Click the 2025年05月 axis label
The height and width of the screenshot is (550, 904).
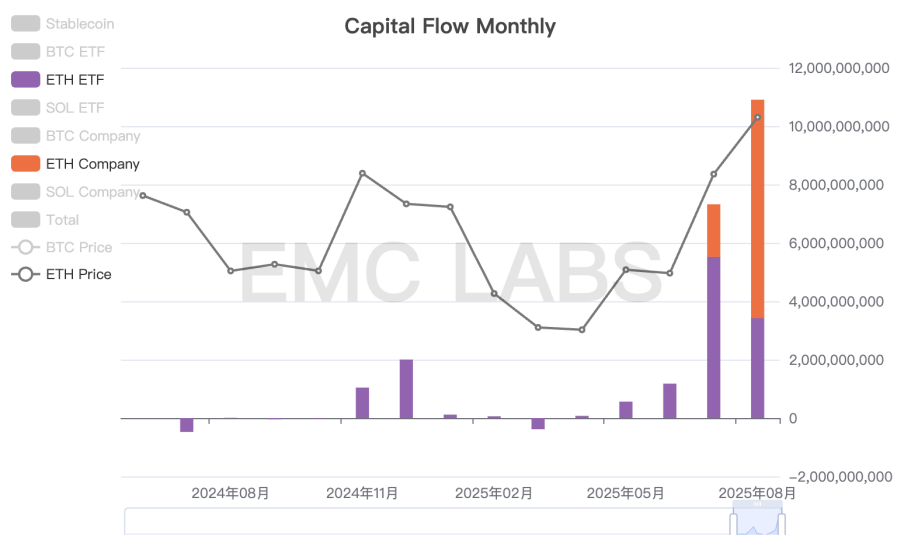click(625, 493)
